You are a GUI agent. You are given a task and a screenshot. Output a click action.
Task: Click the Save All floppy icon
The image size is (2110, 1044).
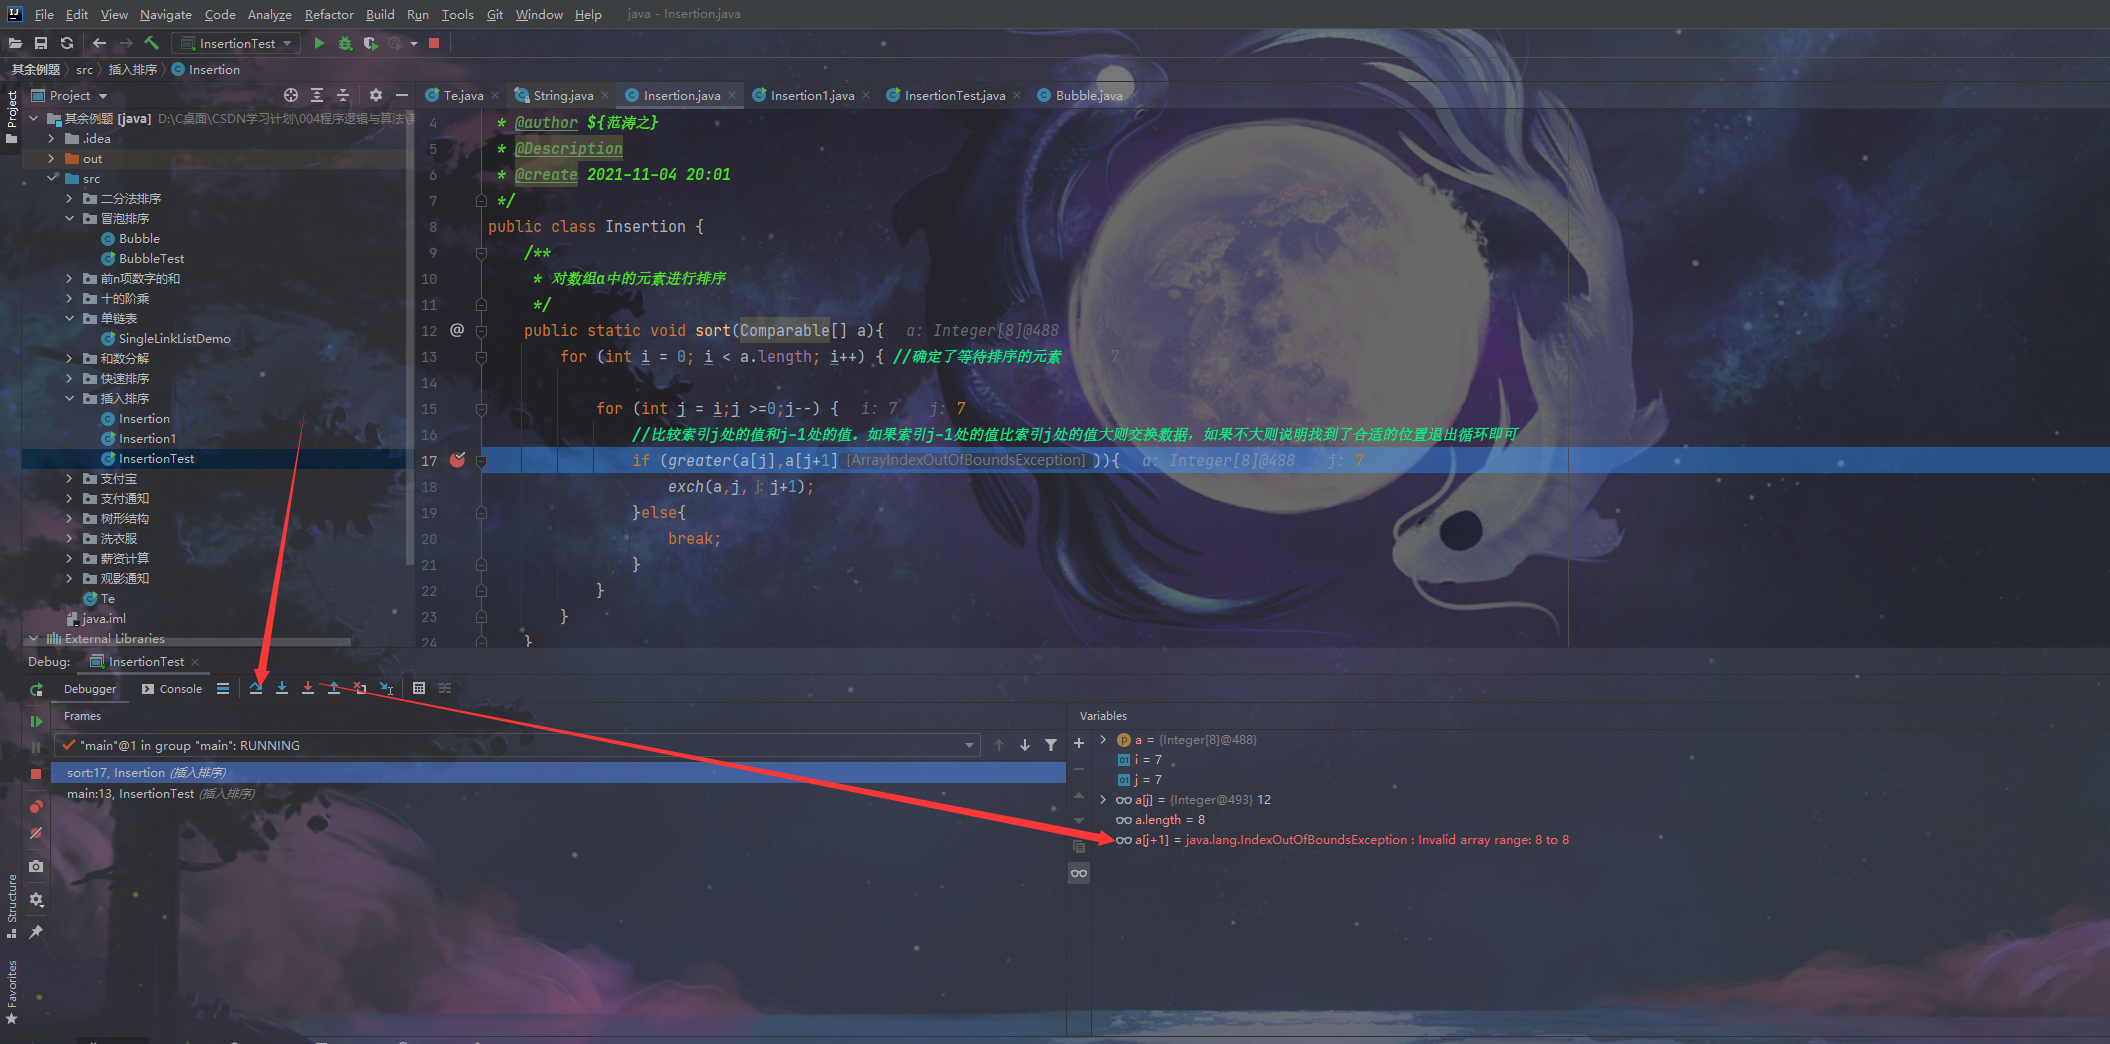(x=41, y=43)
